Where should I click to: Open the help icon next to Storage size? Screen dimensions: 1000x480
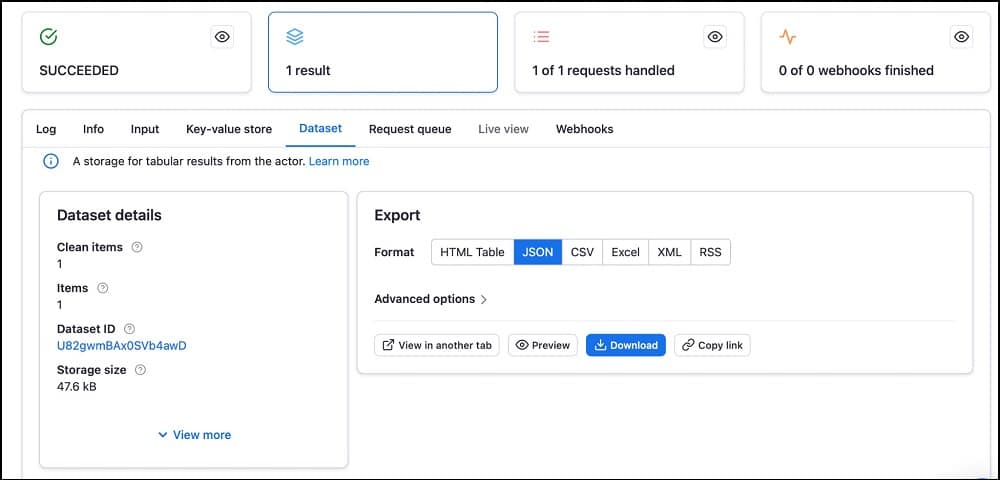coord(140,370)
